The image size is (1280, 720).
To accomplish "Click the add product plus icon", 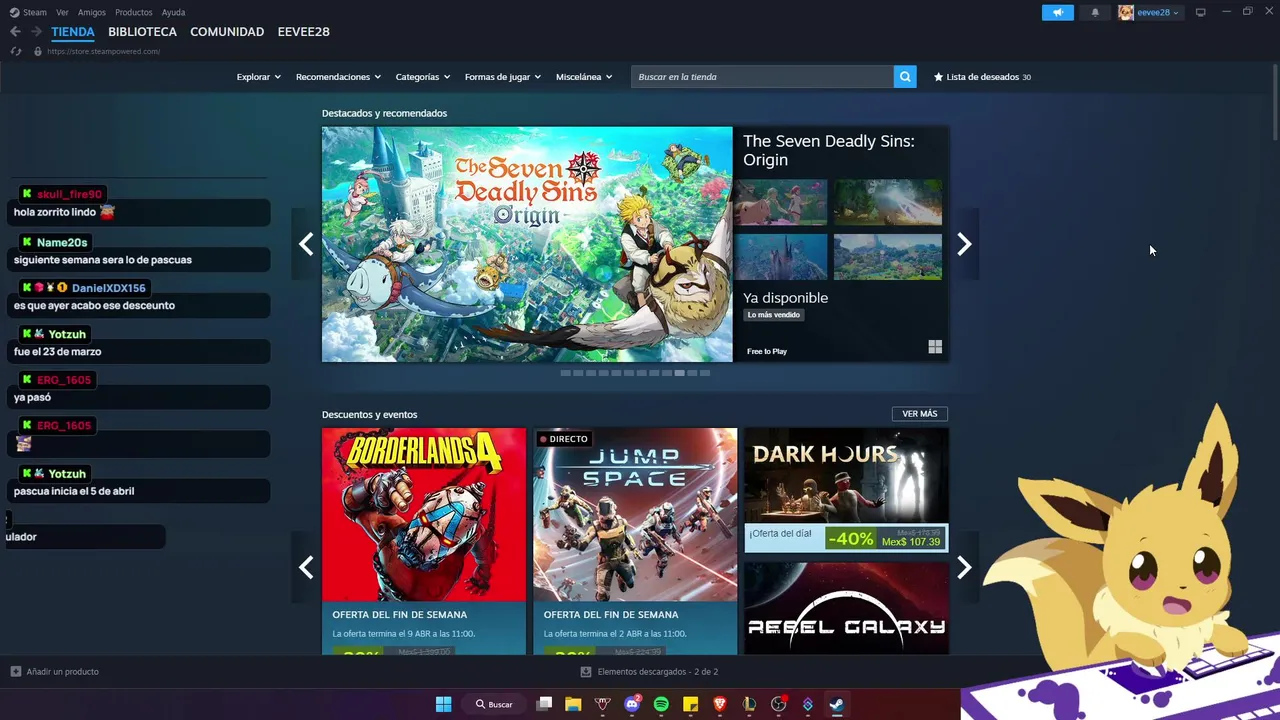I will [15, 672].
